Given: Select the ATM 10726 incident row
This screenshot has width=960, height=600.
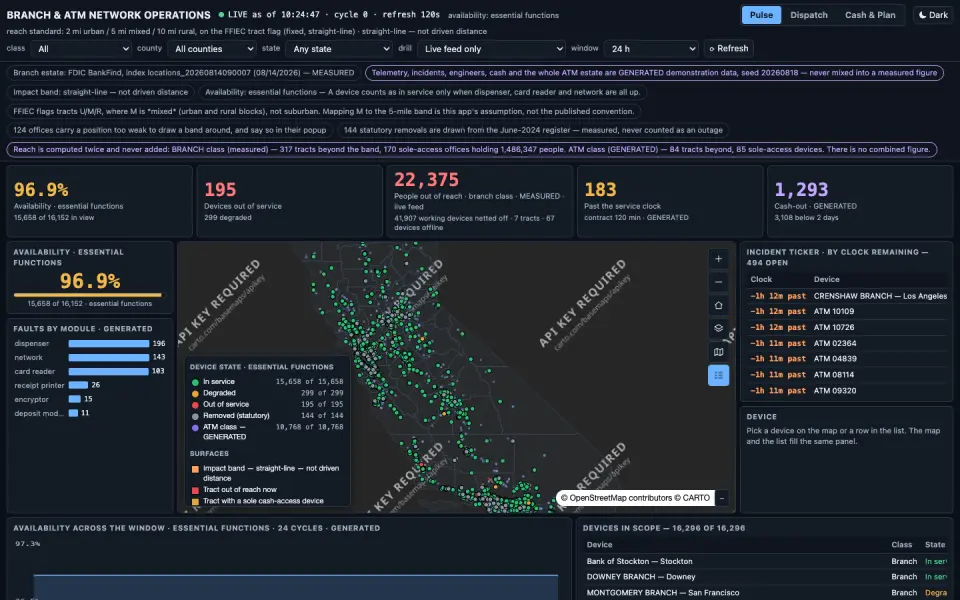Looking at the screenshot, I should [x=848, y=328].
